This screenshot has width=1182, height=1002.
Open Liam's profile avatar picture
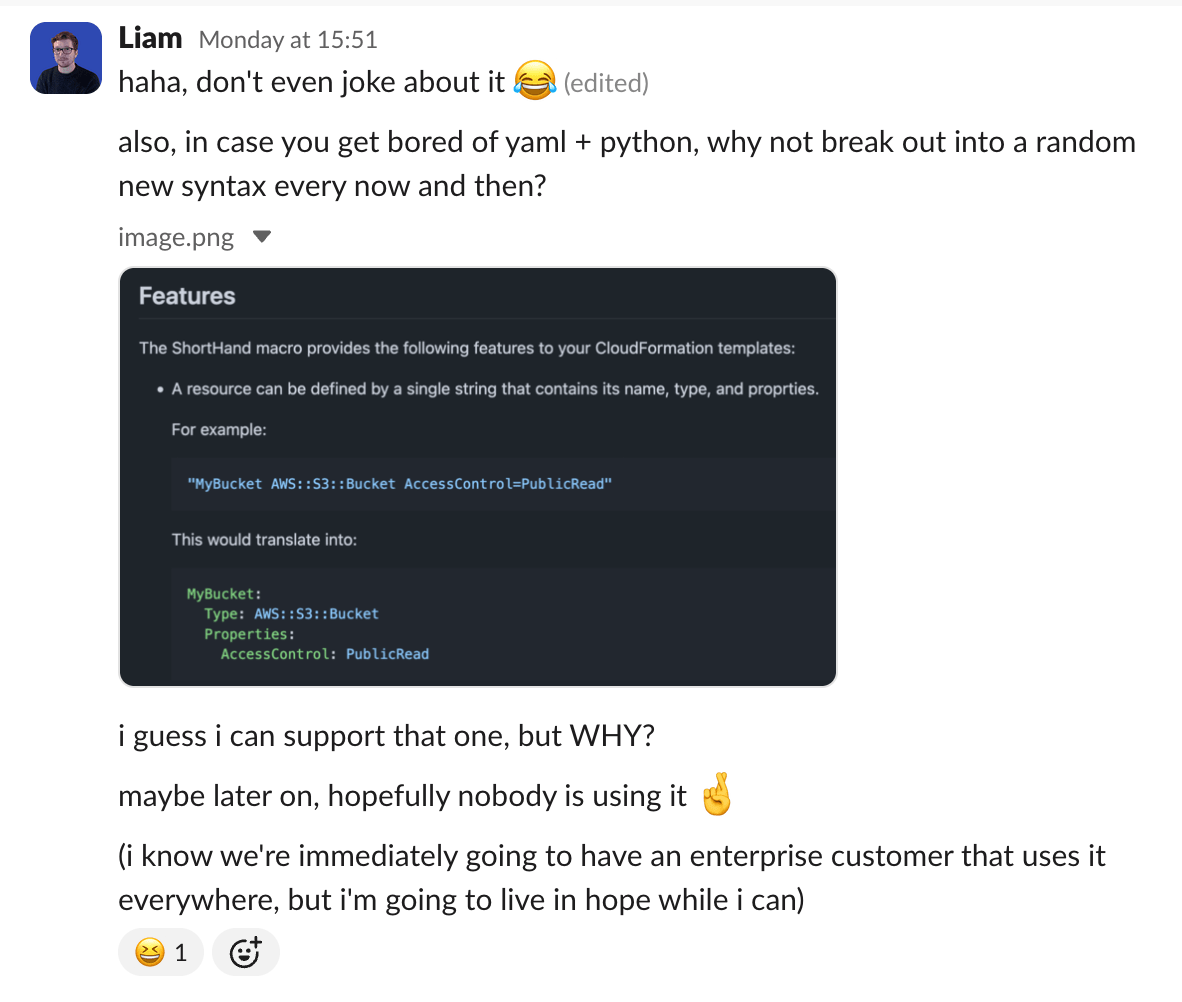pyautogui.click(x=66, y=58)
